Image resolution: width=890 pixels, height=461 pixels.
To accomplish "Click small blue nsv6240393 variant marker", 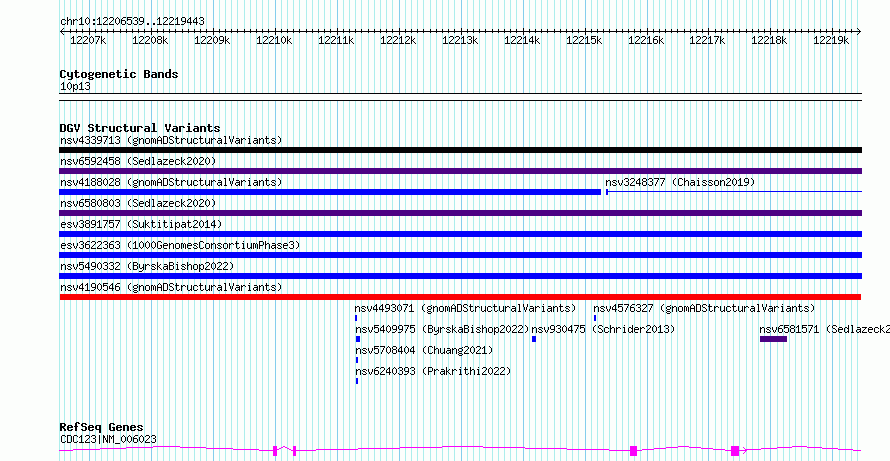I will (356, 381).
